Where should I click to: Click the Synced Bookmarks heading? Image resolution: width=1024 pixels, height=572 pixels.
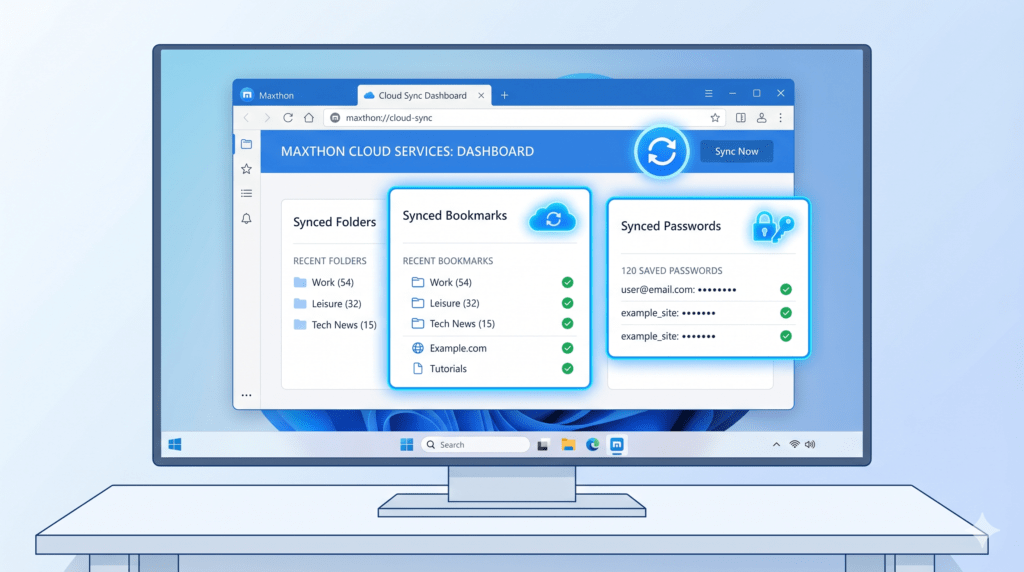[455, 215]
